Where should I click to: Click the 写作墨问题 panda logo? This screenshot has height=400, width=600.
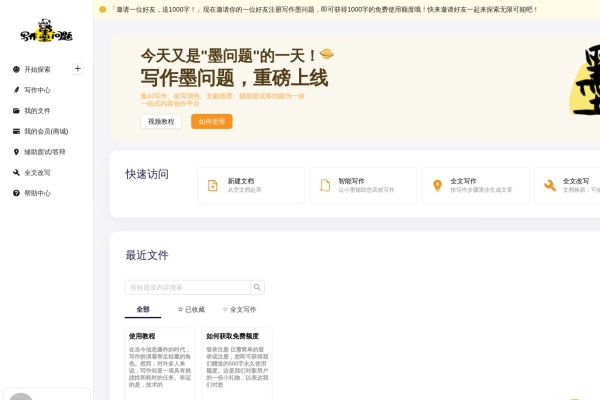pyautogui.click(x=46, y=31)
